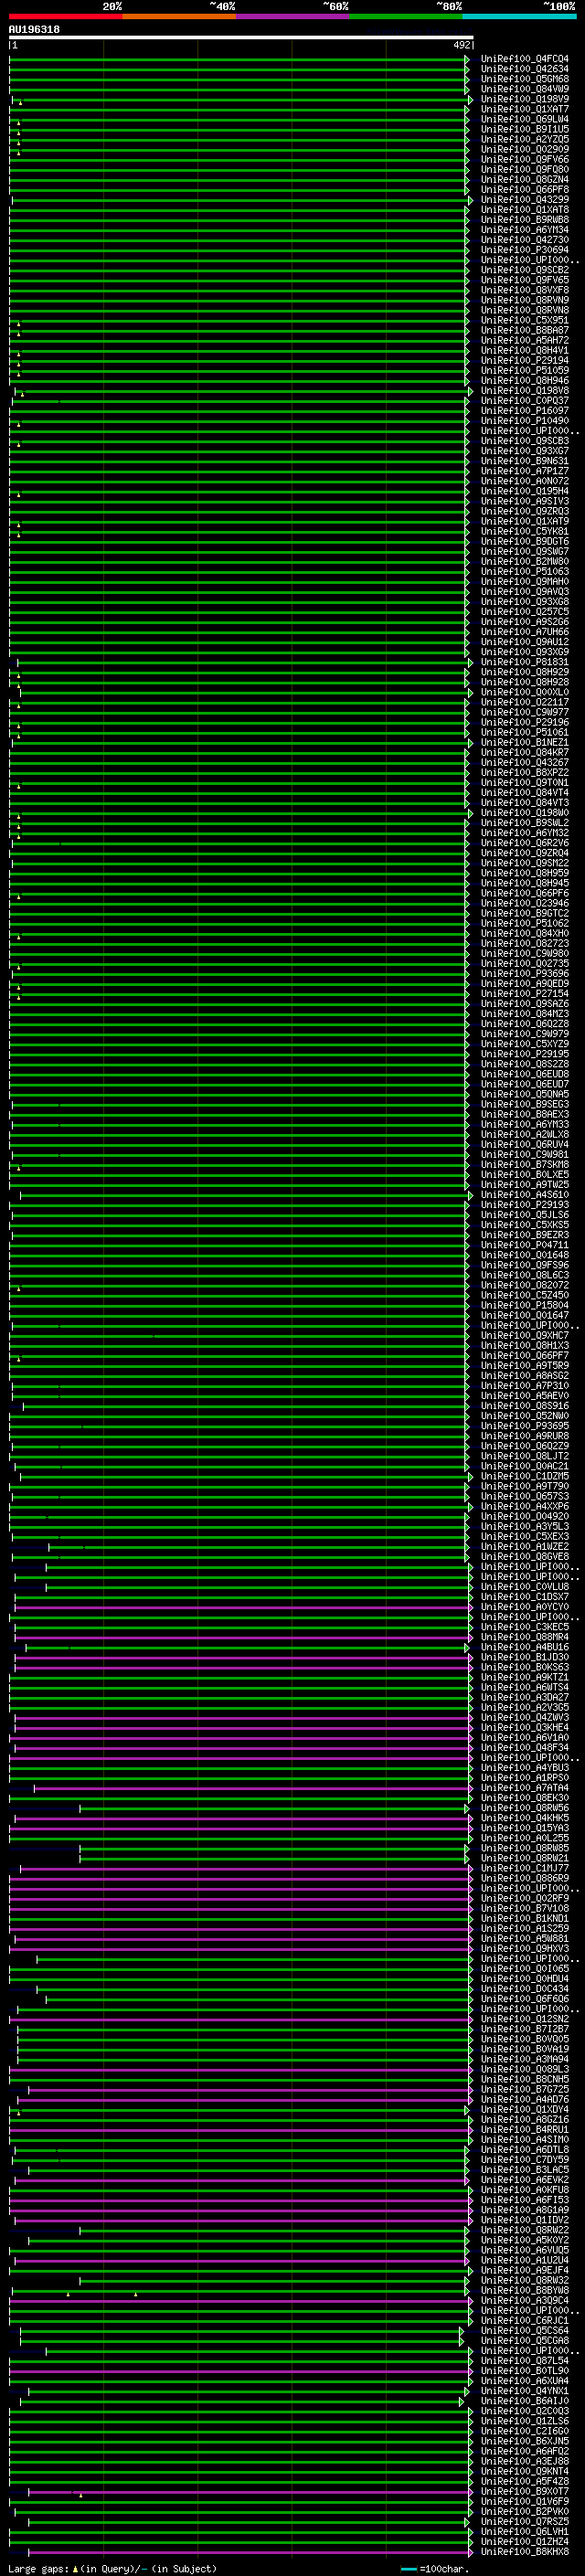Click the query end position 492
The image size is (585, 2576).
[461, 45]
